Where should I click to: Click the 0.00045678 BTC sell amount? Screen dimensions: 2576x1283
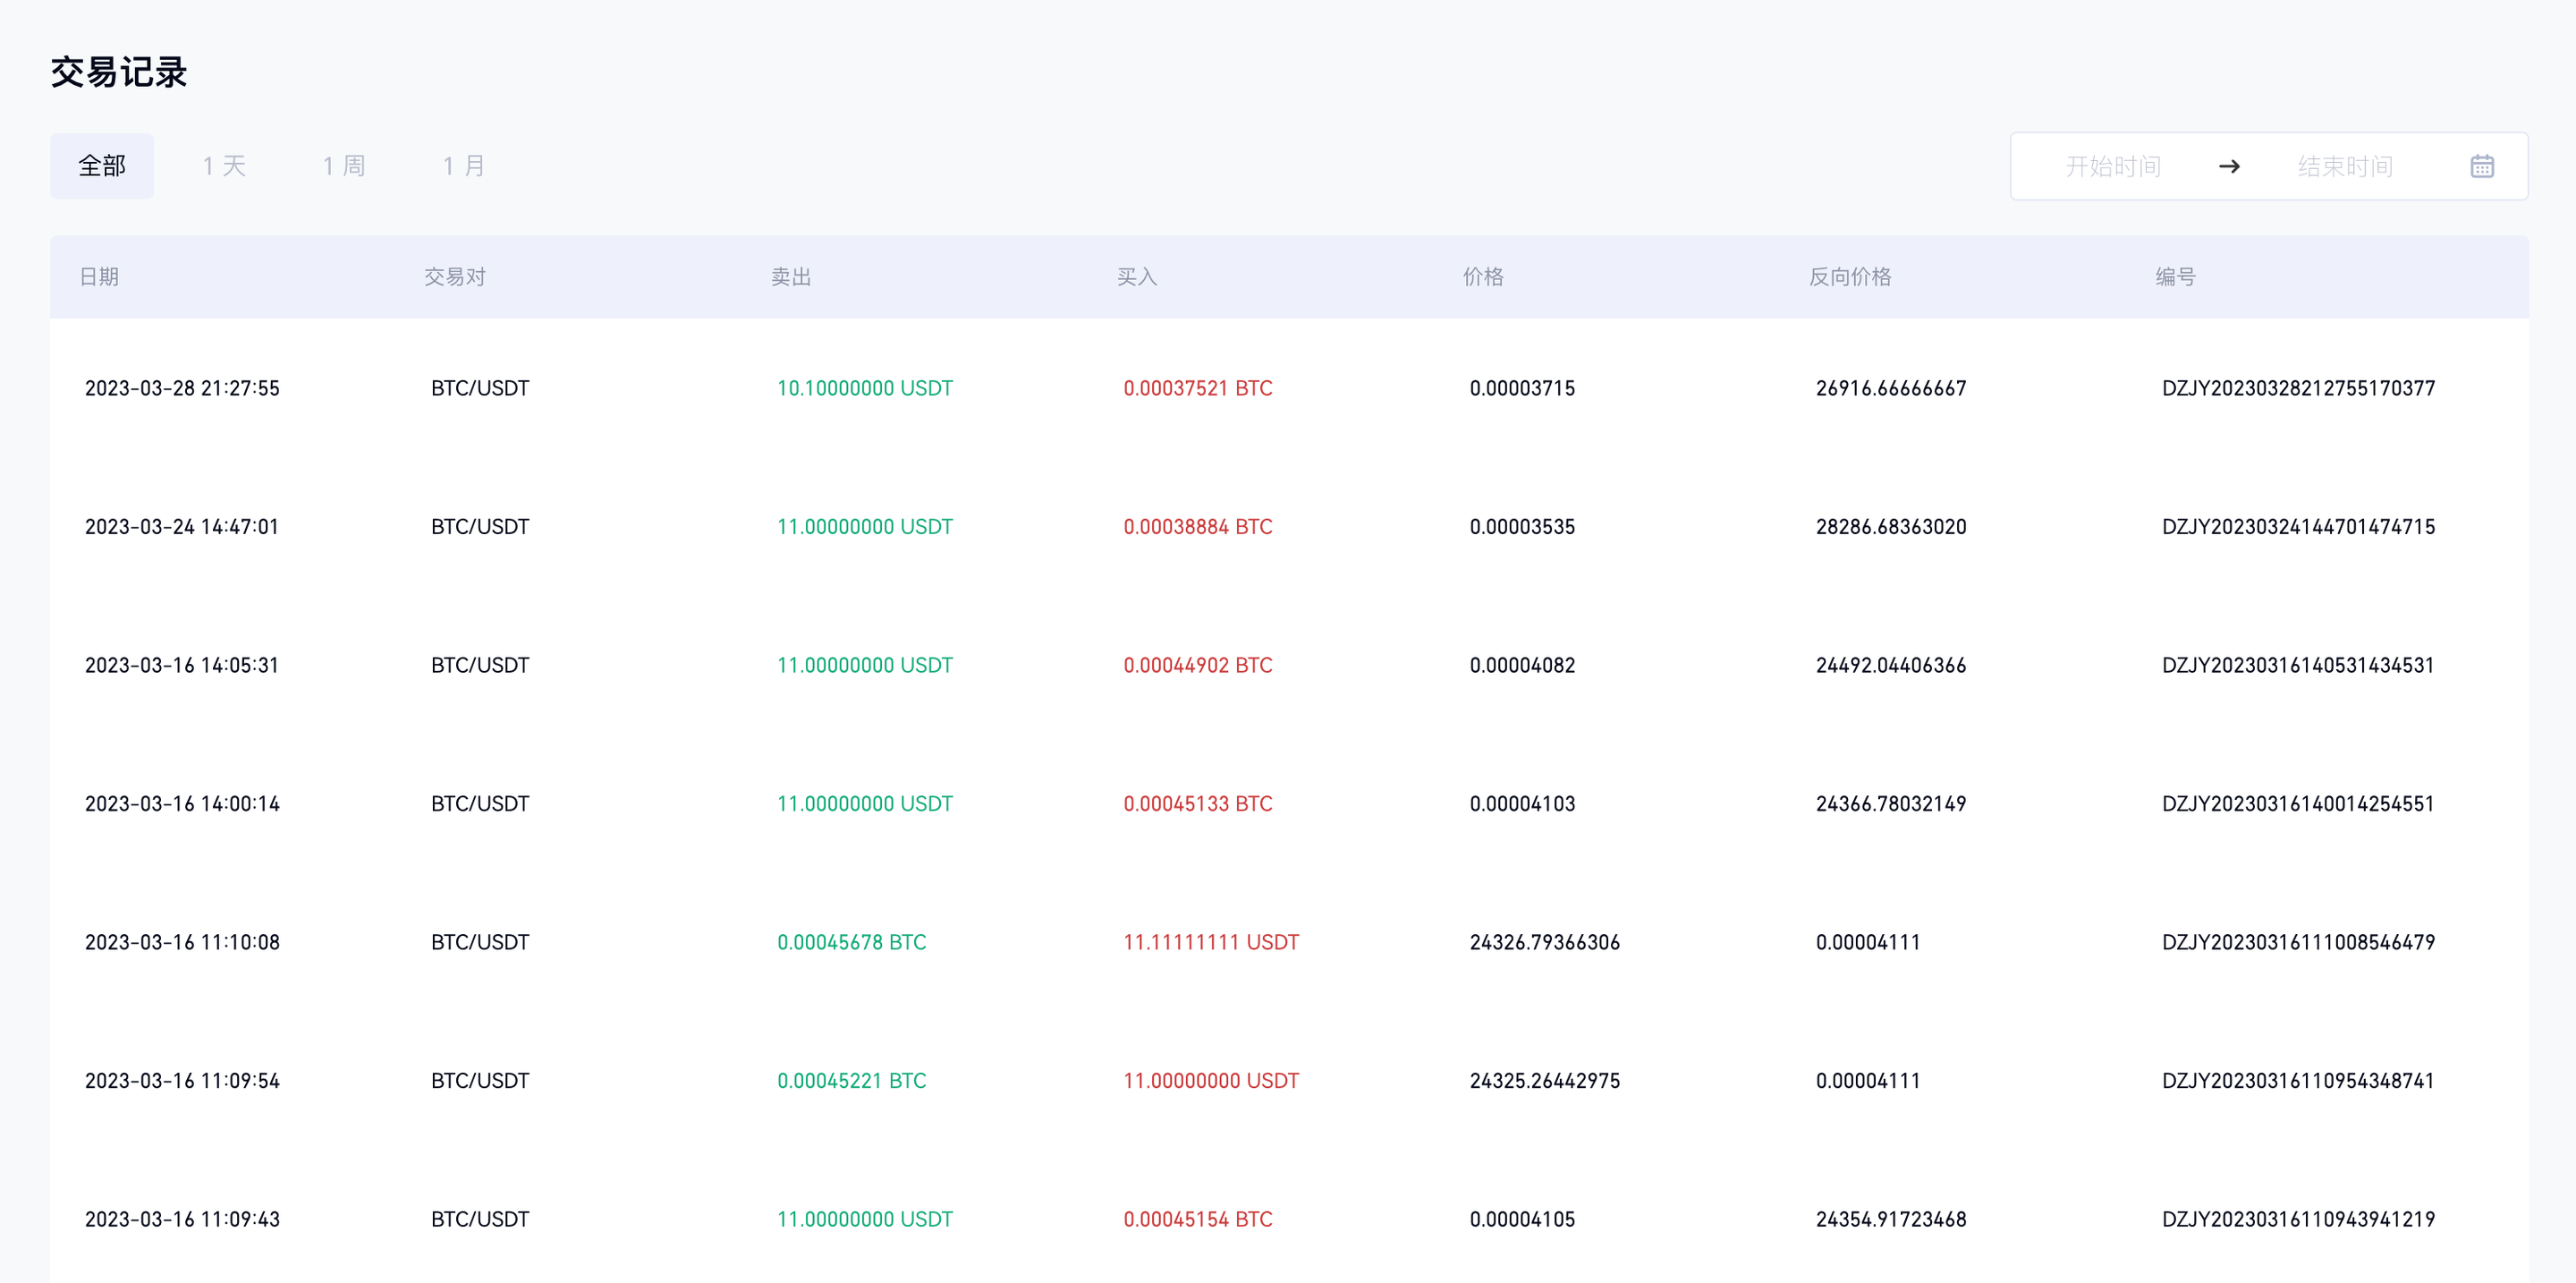click(851, 942)
